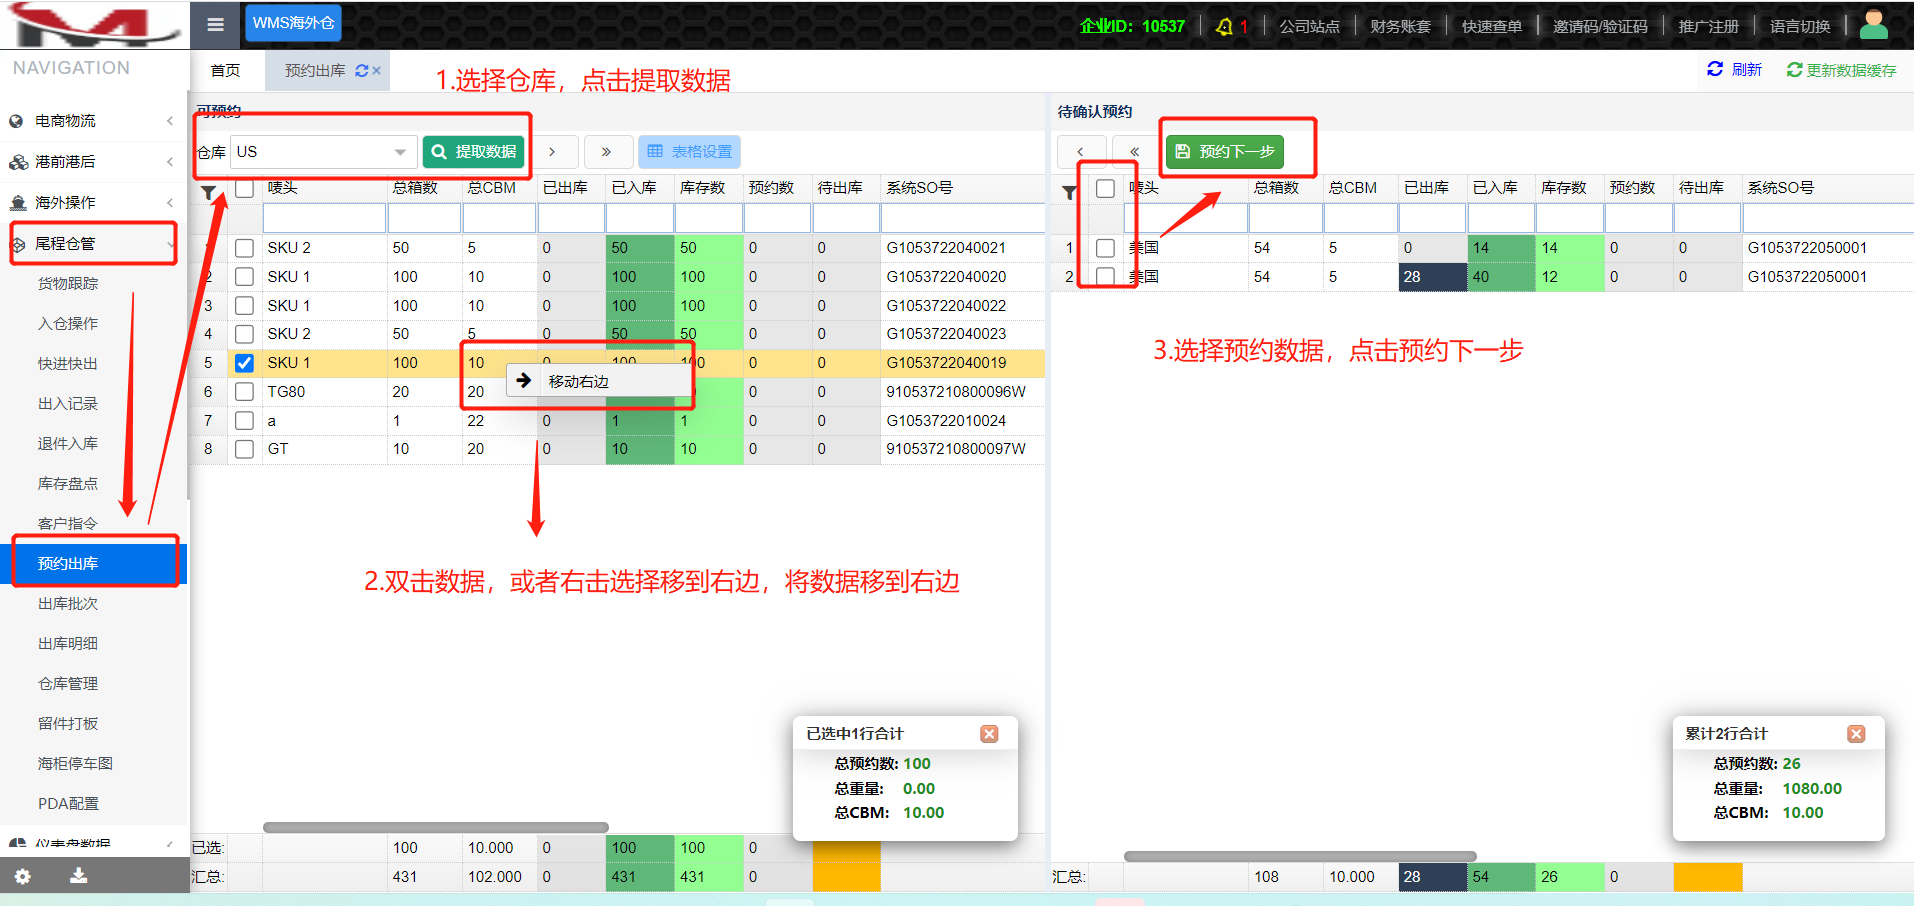
Task: Tick the checkbox for row G1053722040021
Action: (244, 248)
